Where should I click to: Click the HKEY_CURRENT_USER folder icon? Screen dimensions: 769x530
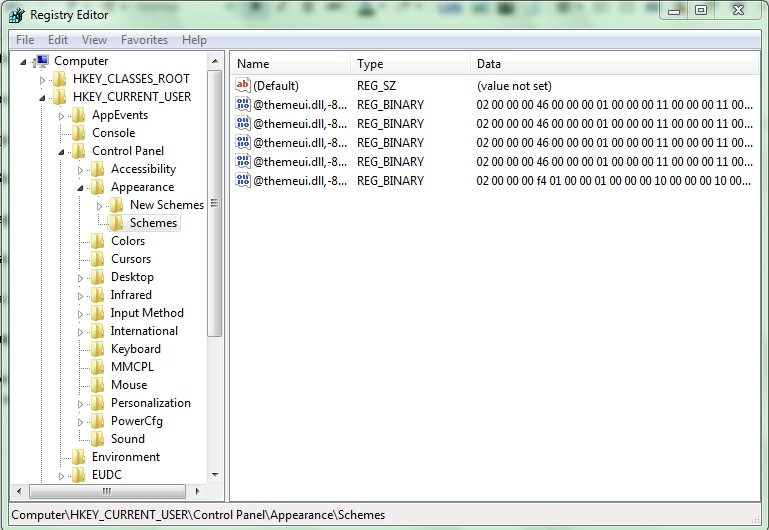tap(59, 97)
